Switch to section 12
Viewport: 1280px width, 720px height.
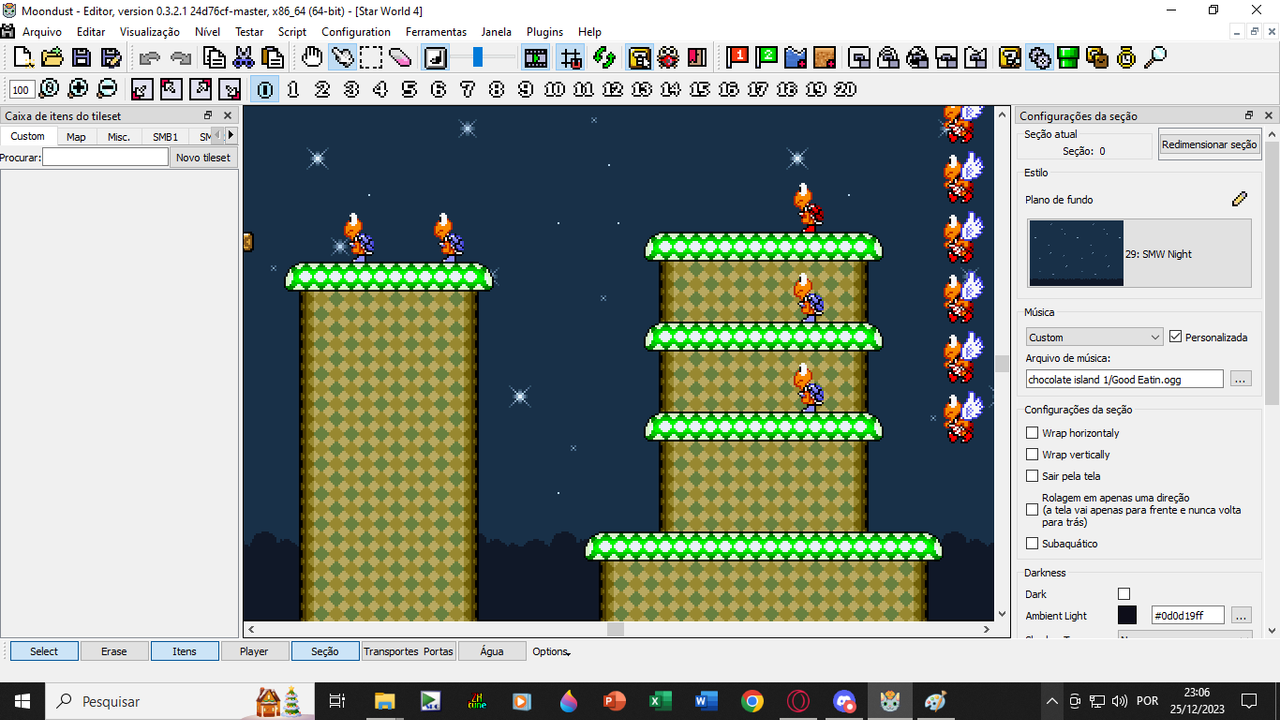(613, 89)
